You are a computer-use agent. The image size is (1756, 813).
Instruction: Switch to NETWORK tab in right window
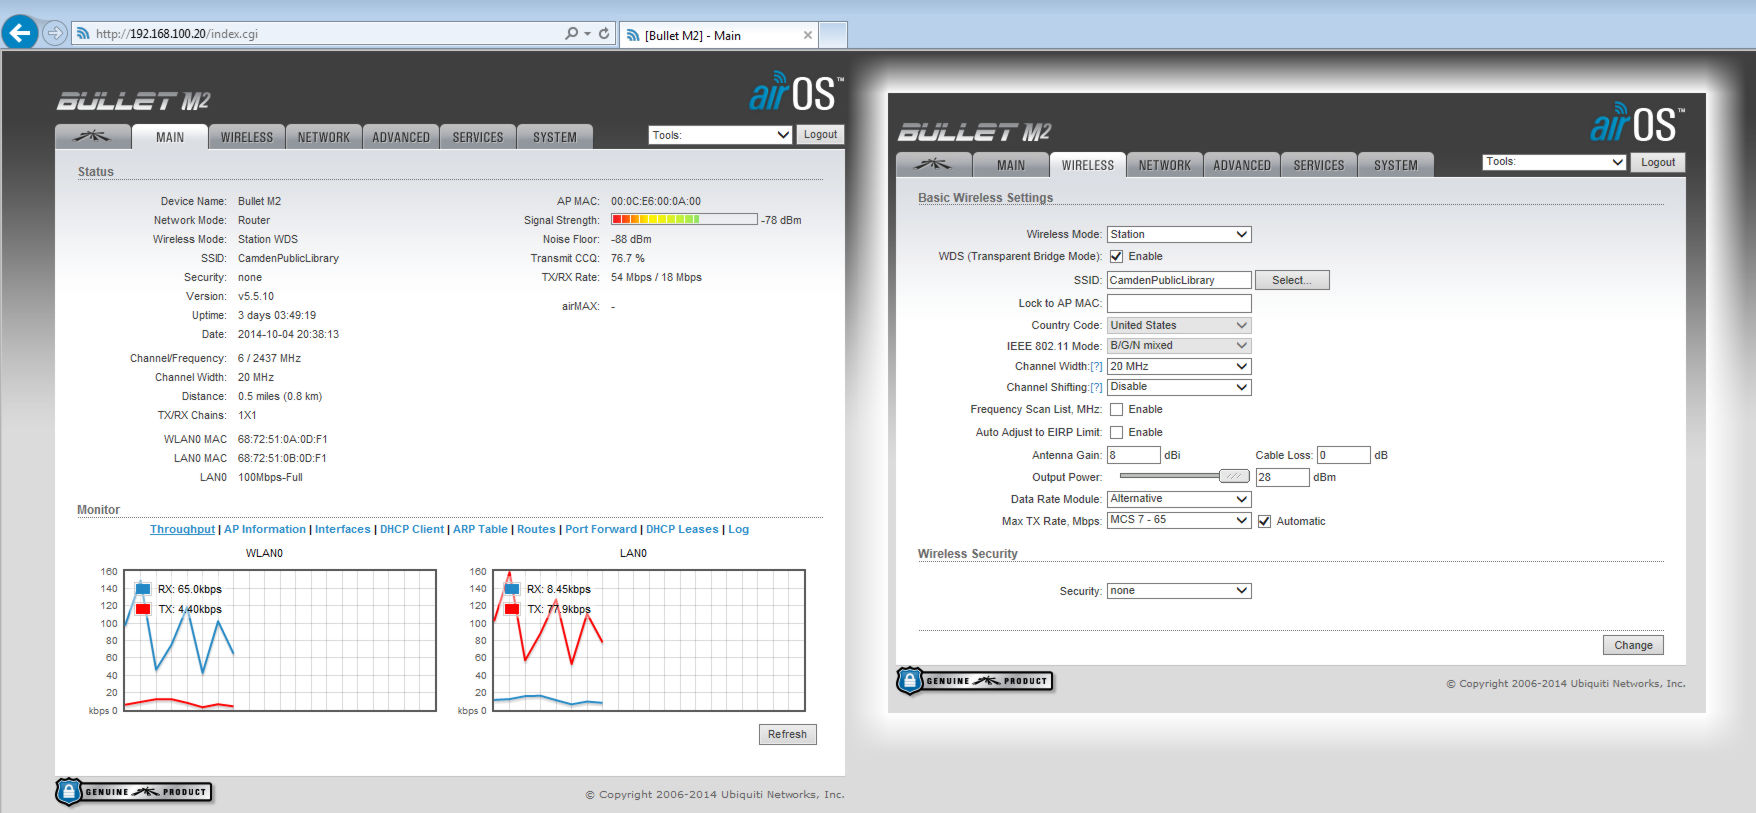point(1165,165)
